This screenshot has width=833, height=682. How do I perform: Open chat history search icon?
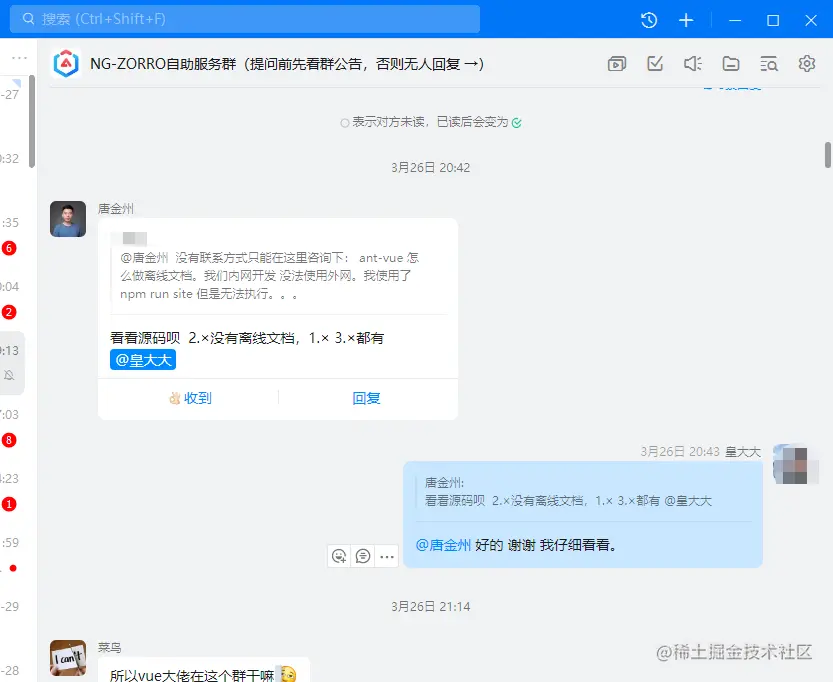(769, 64)
